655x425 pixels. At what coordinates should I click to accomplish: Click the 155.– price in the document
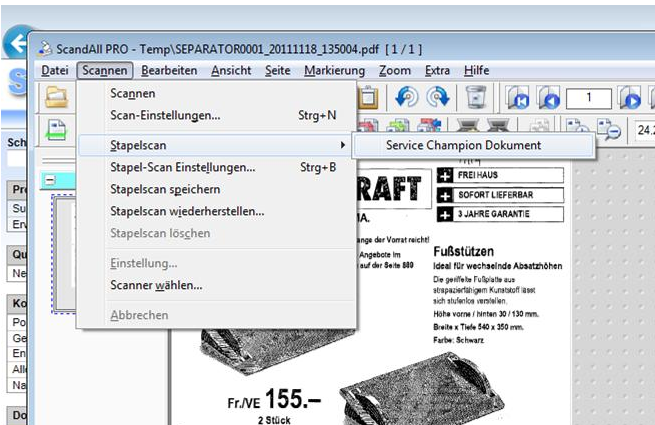point(293,398)
